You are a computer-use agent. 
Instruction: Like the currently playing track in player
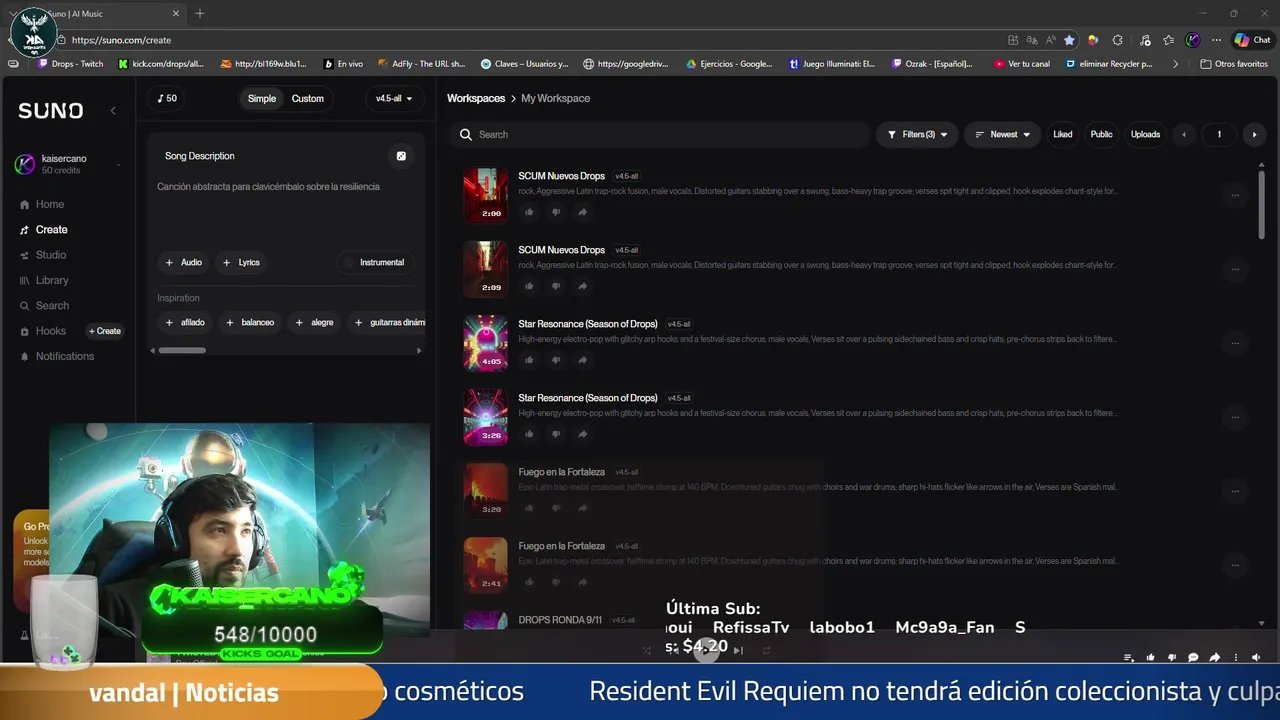[1150, 658]
